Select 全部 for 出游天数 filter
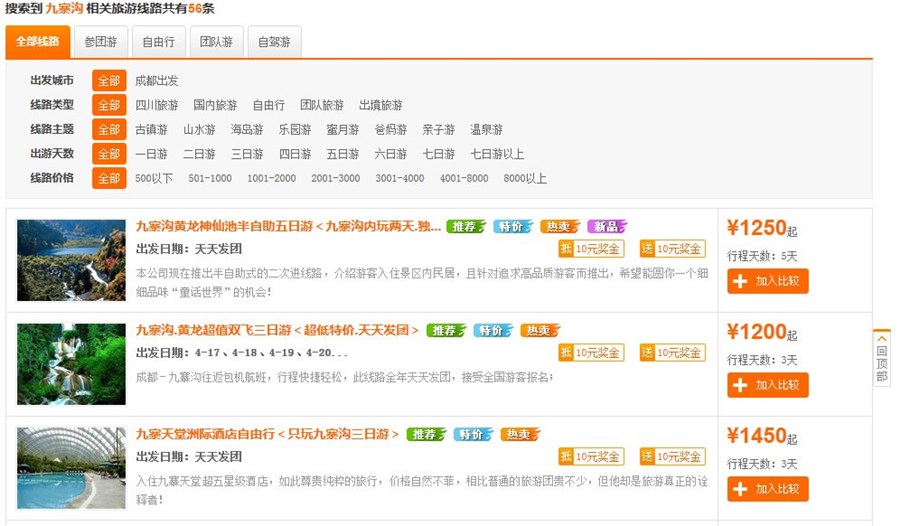 click(109, 154)
